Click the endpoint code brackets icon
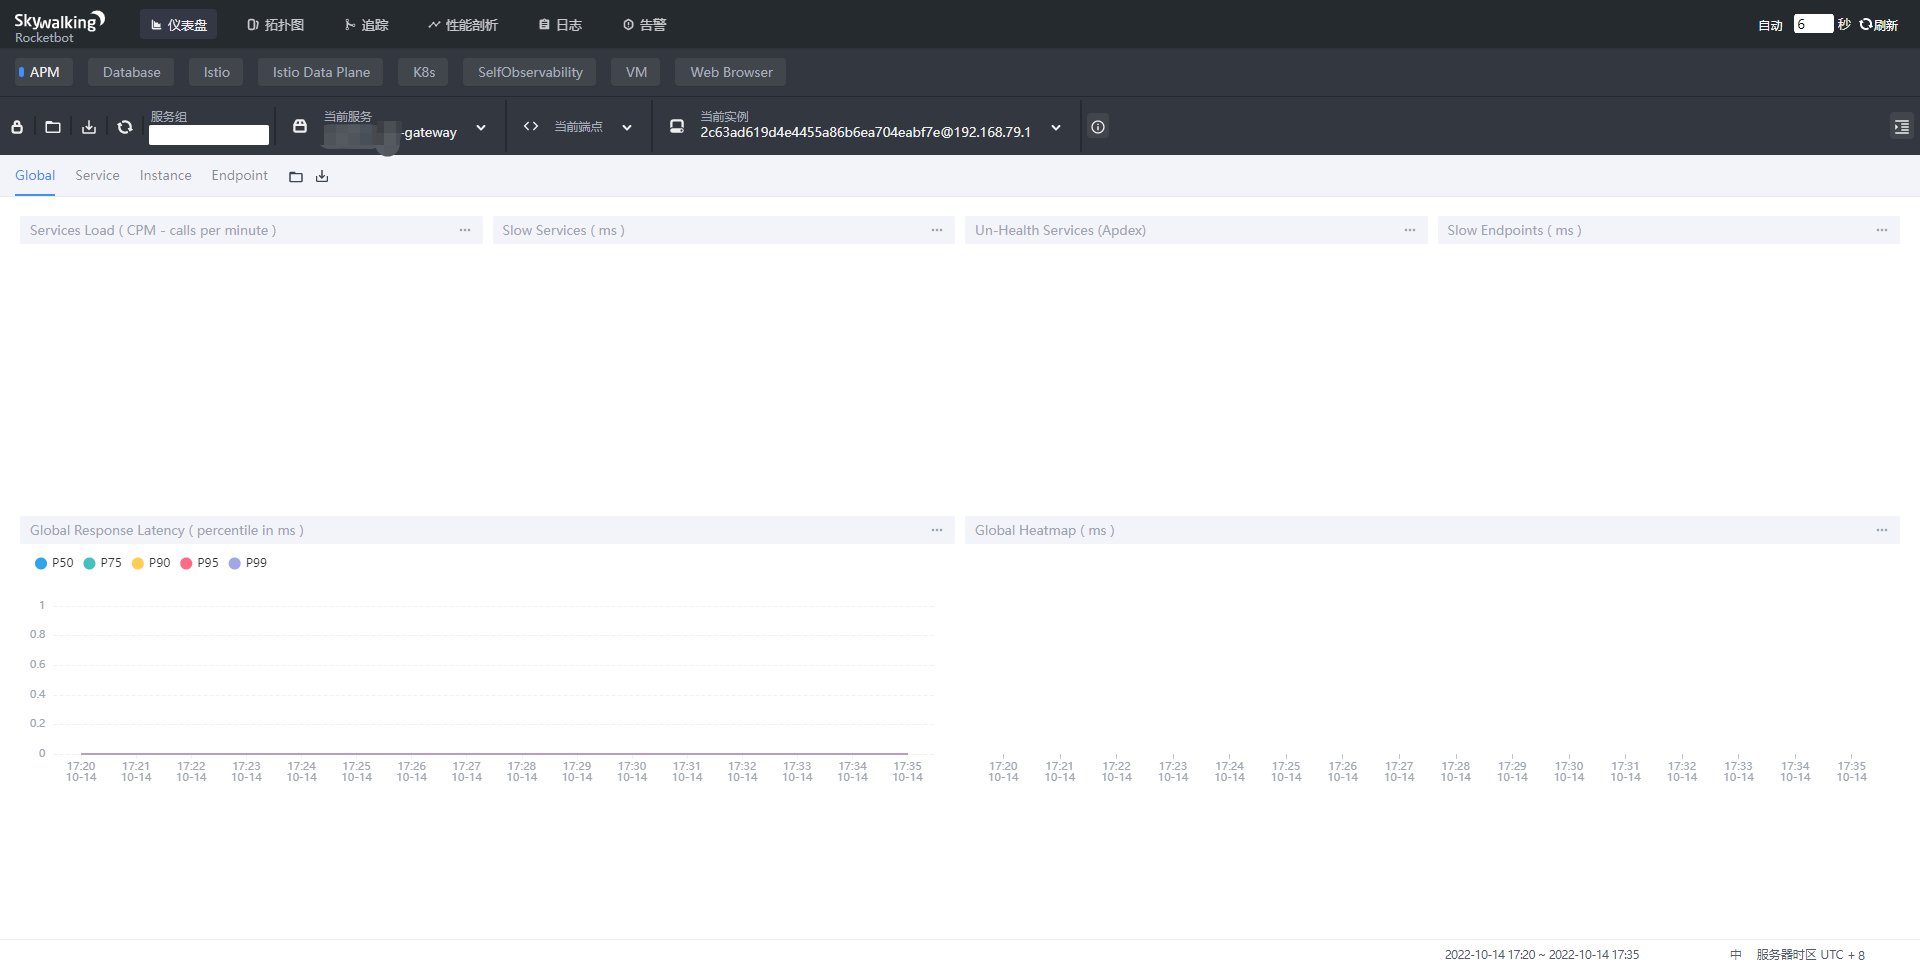The image size is (1920, 969). coord(531,126)
